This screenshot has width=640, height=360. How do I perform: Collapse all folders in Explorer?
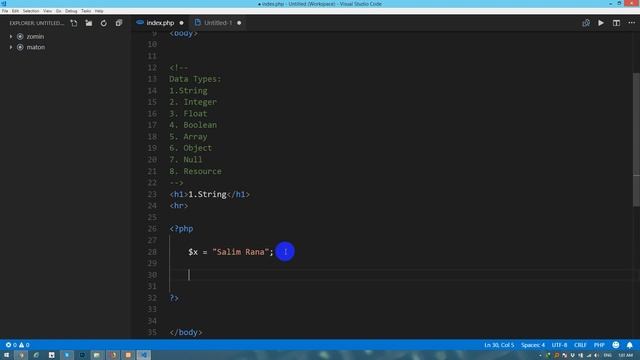(119, 23)
